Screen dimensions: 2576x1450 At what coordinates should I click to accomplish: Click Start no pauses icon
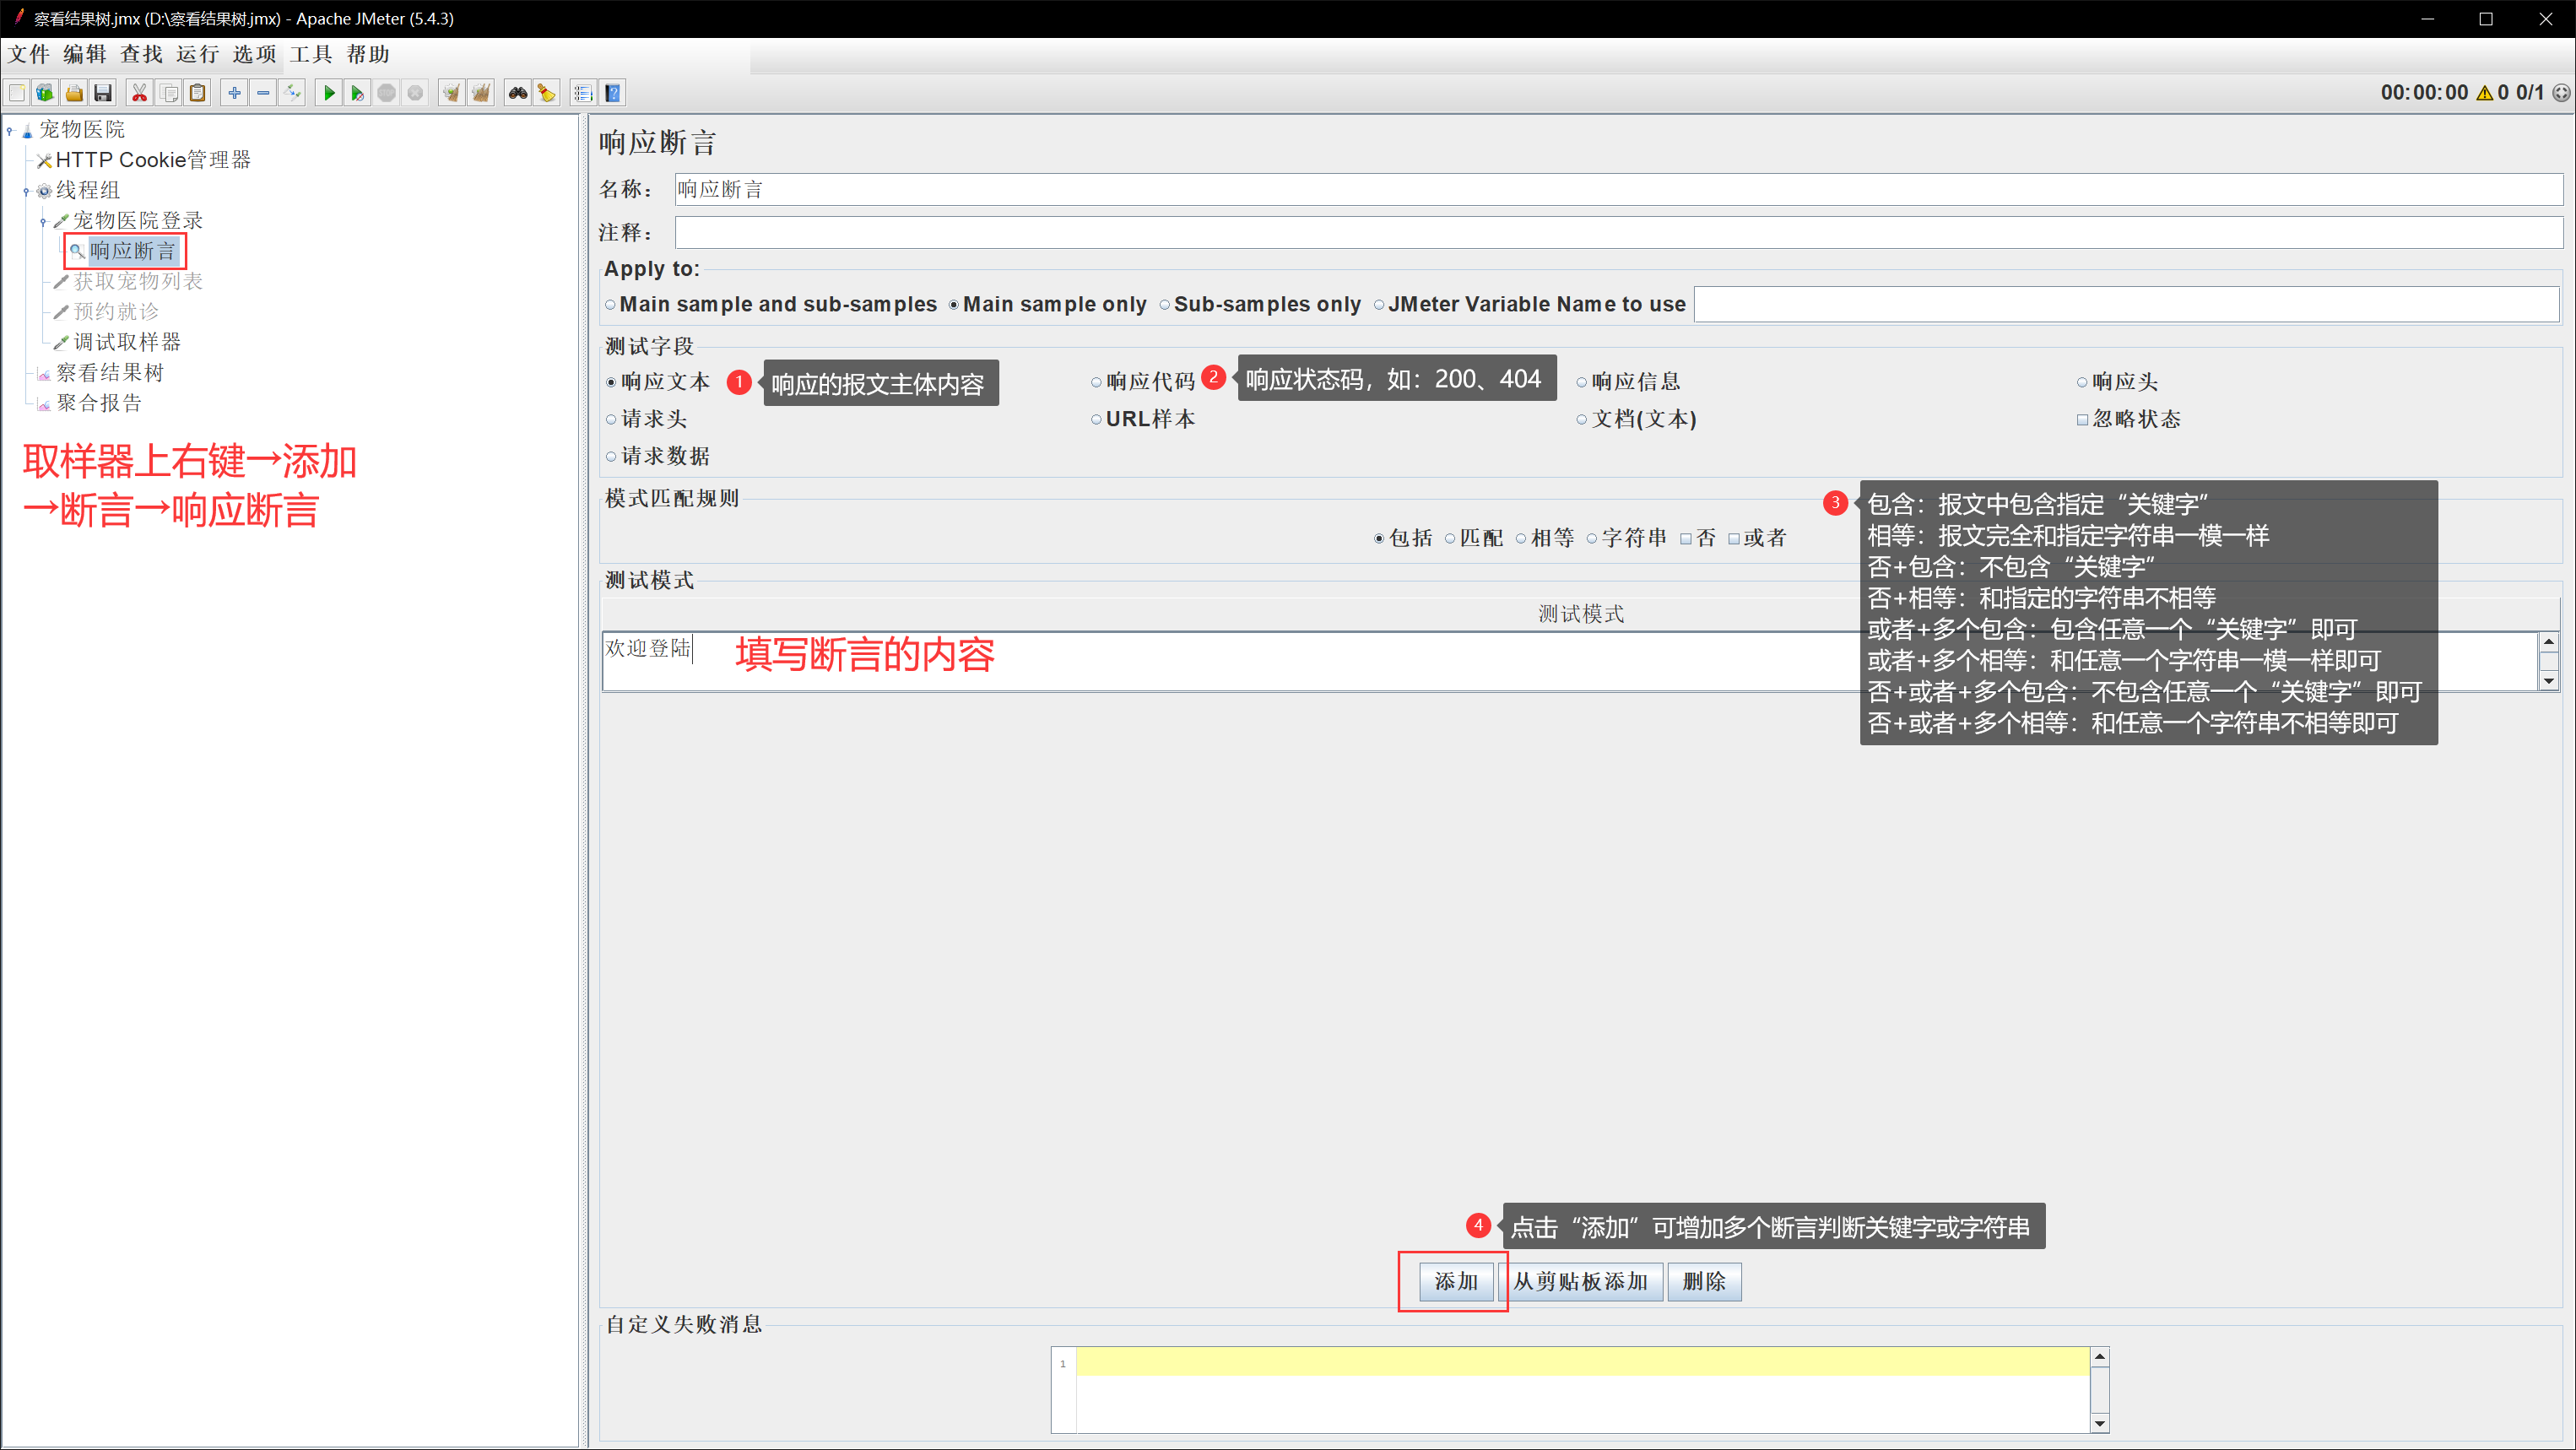pyautogui.click(x=357, y=93)
